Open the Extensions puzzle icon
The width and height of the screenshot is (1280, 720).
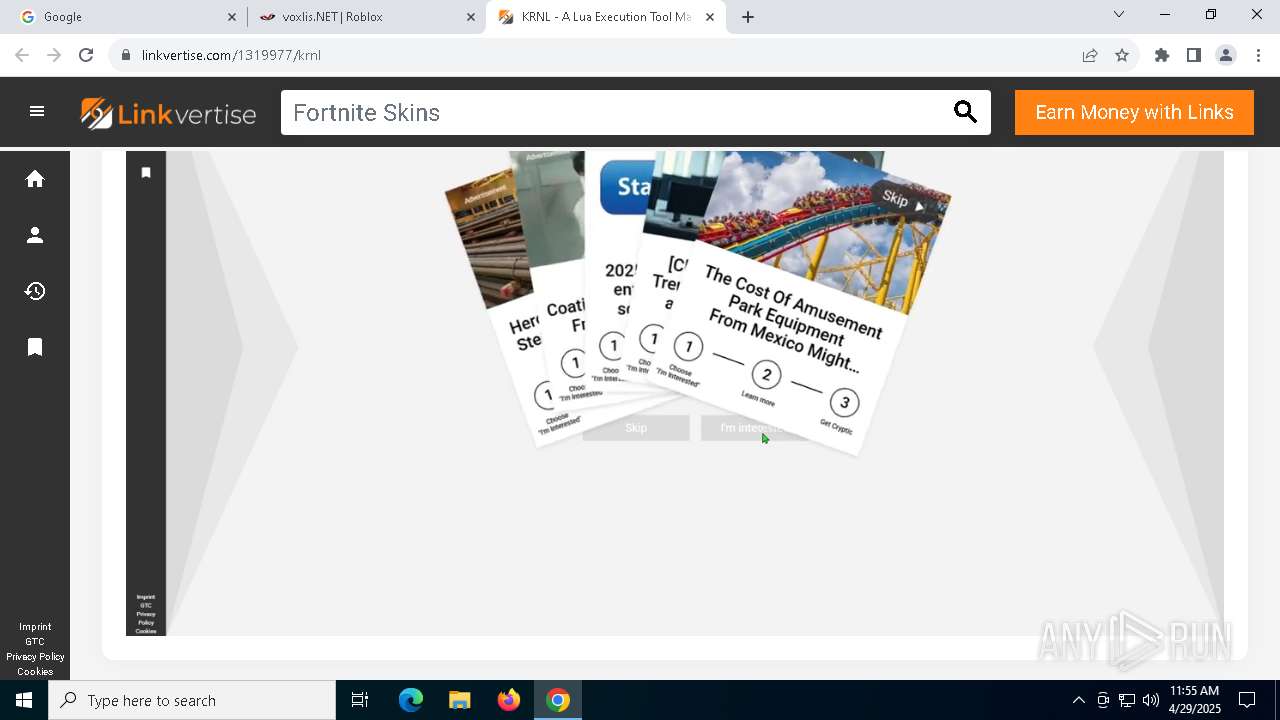[1162, 55]
